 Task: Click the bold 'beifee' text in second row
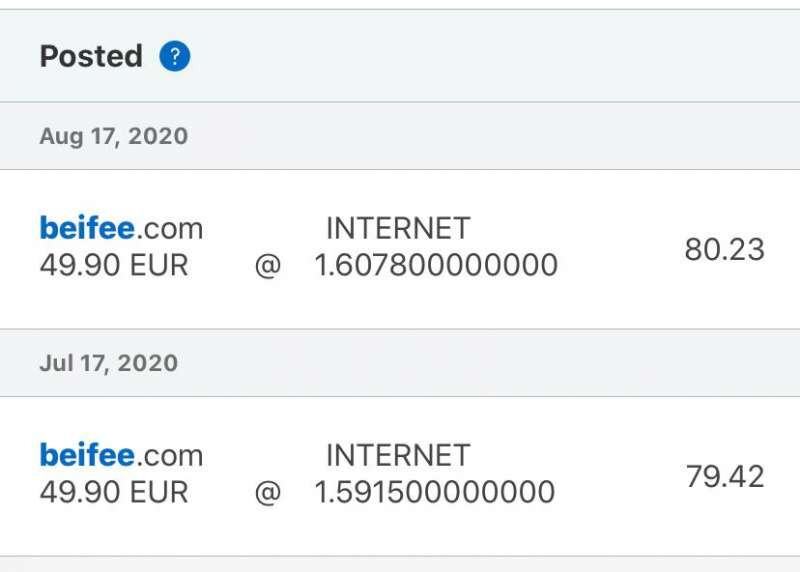click(87, 455)
